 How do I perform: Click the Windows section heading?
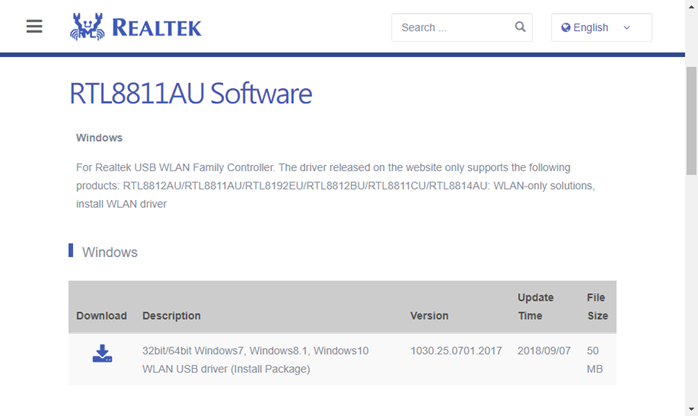(x=110, y=252)
